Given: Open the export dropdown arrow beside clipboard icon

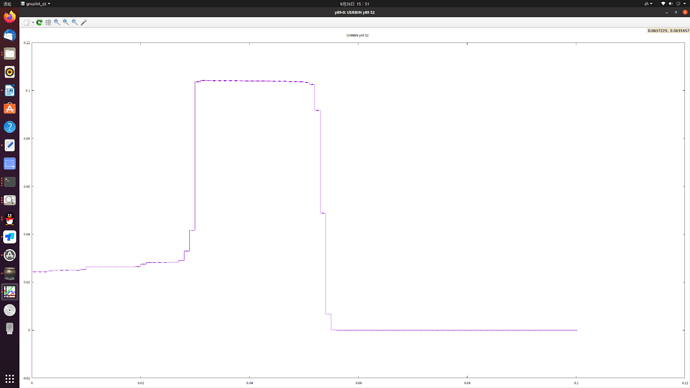Looking at the screenshot, I should click(33, 22).
